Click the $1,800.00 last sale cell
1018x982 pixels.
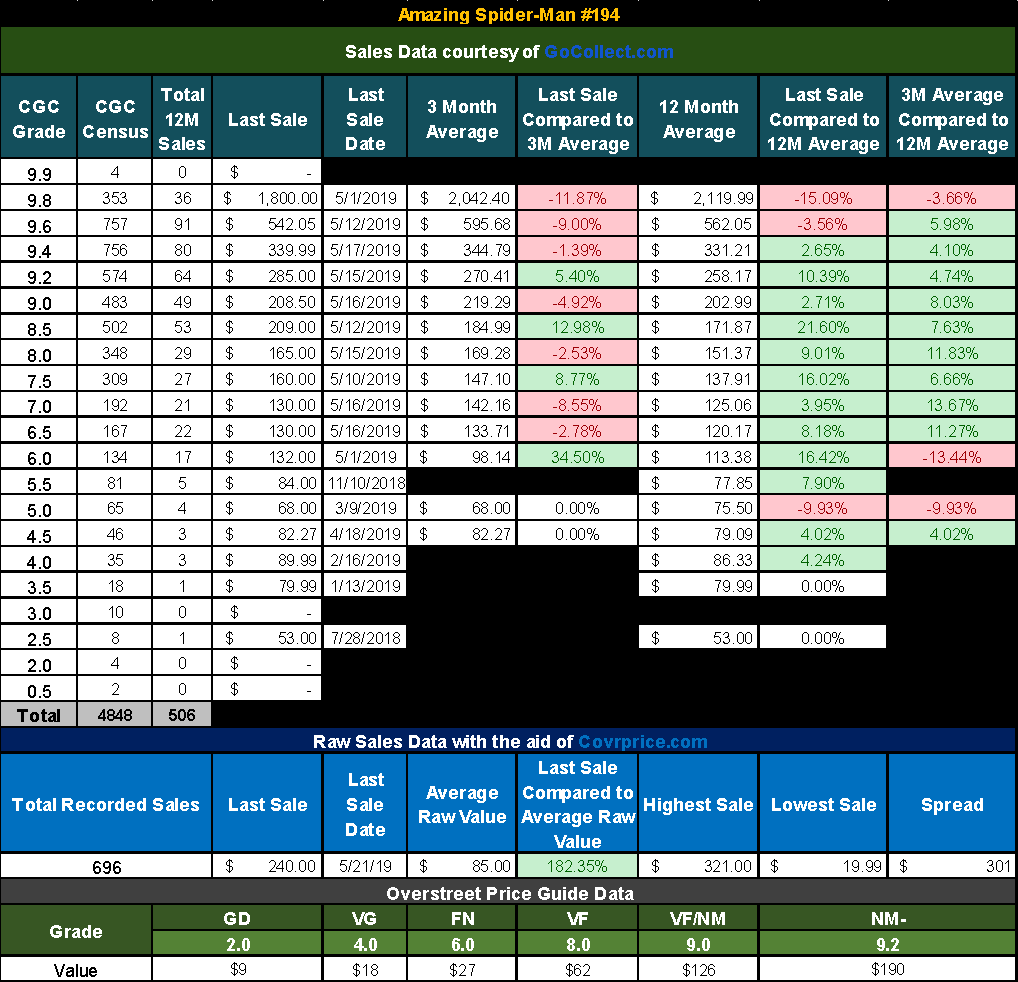[x=267, y=198]
